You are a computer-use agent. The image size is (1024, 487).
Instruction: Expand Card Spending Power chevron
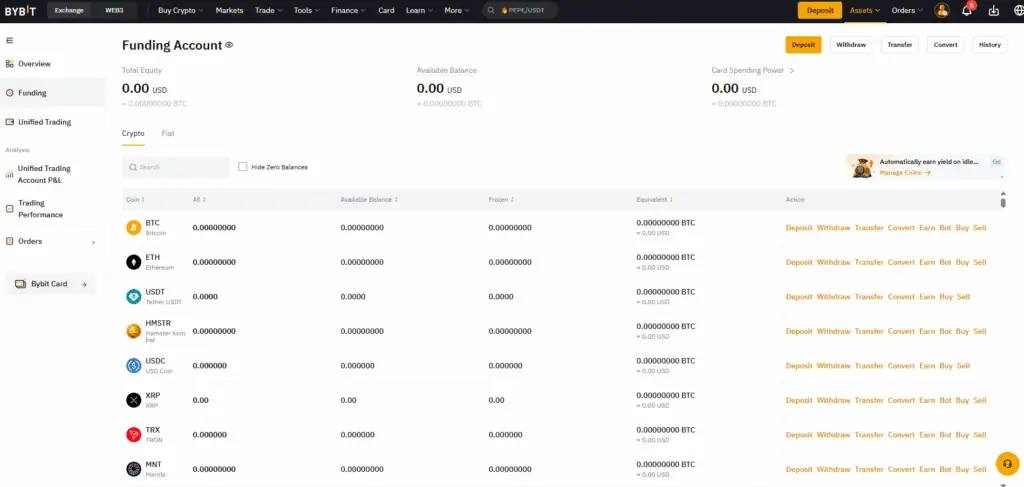(x=792, y=71)
